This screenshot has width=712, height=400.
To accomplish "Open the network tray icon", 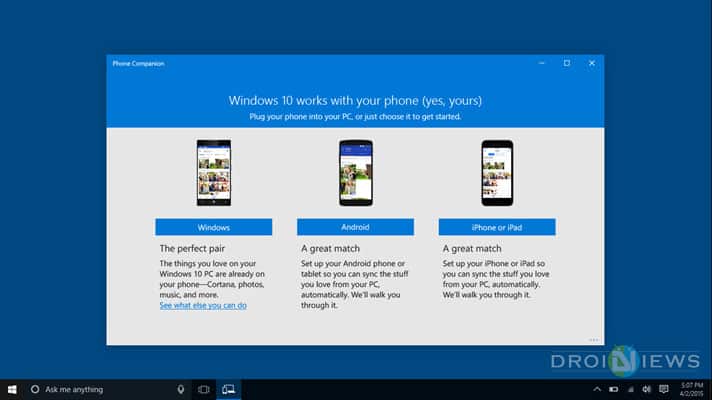I will (x=631, y=389).
